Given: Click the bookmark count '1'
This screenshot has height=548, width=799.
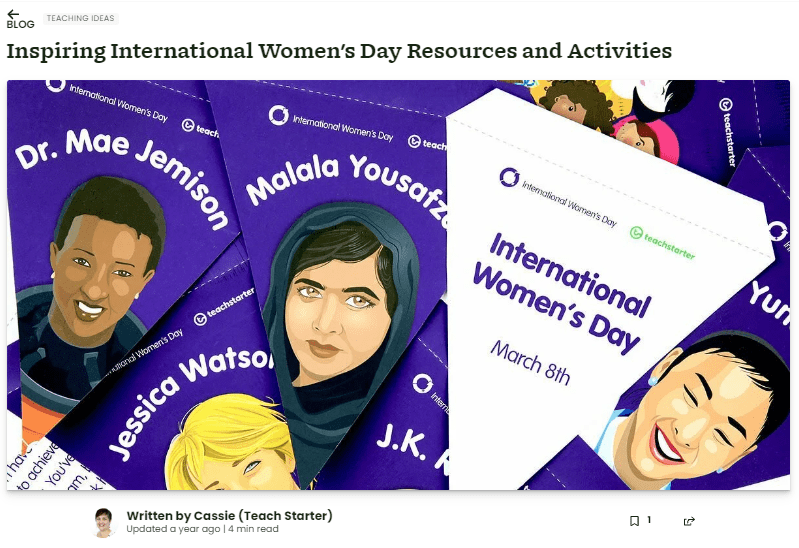Looking at the screenshot, I should click(649, 520).
